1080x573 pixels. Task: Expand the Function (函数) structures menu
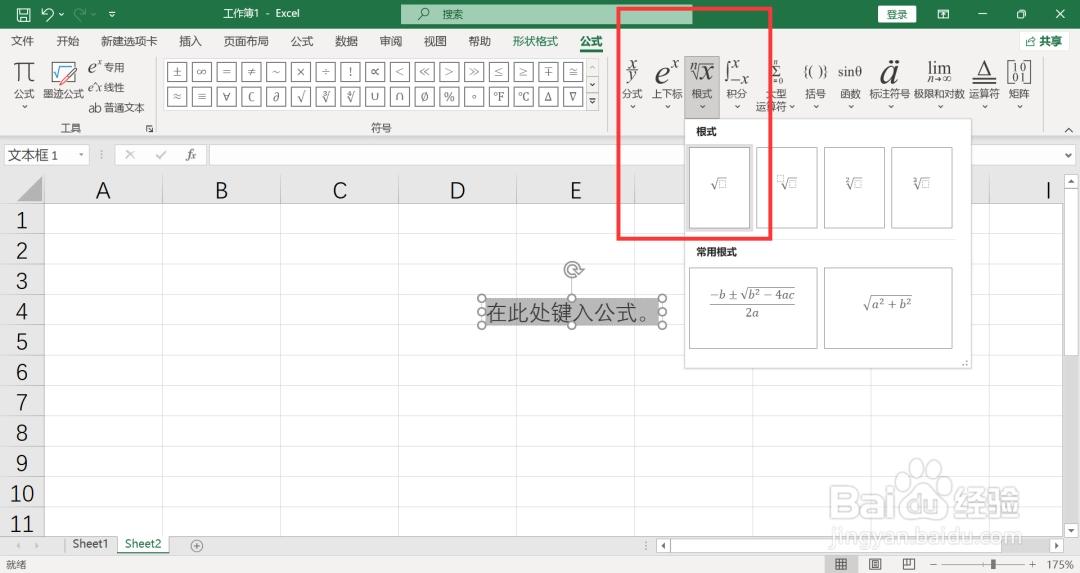pos(850,85)
